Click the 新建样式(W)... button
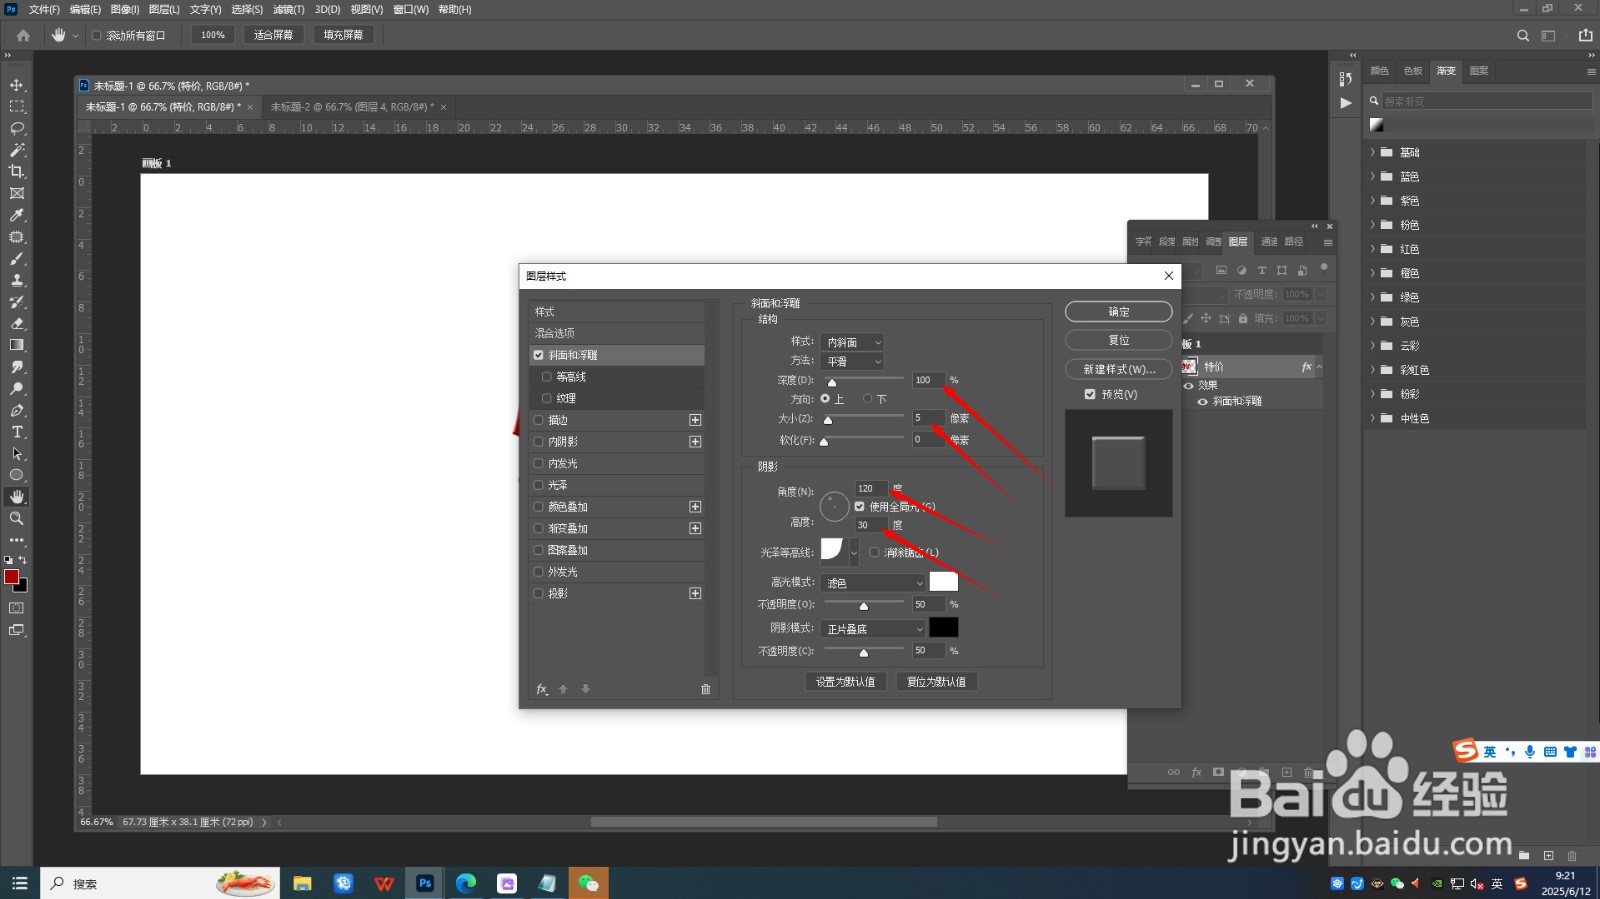Screen dimensions: 1600x899 click(x=1118, y=369)
